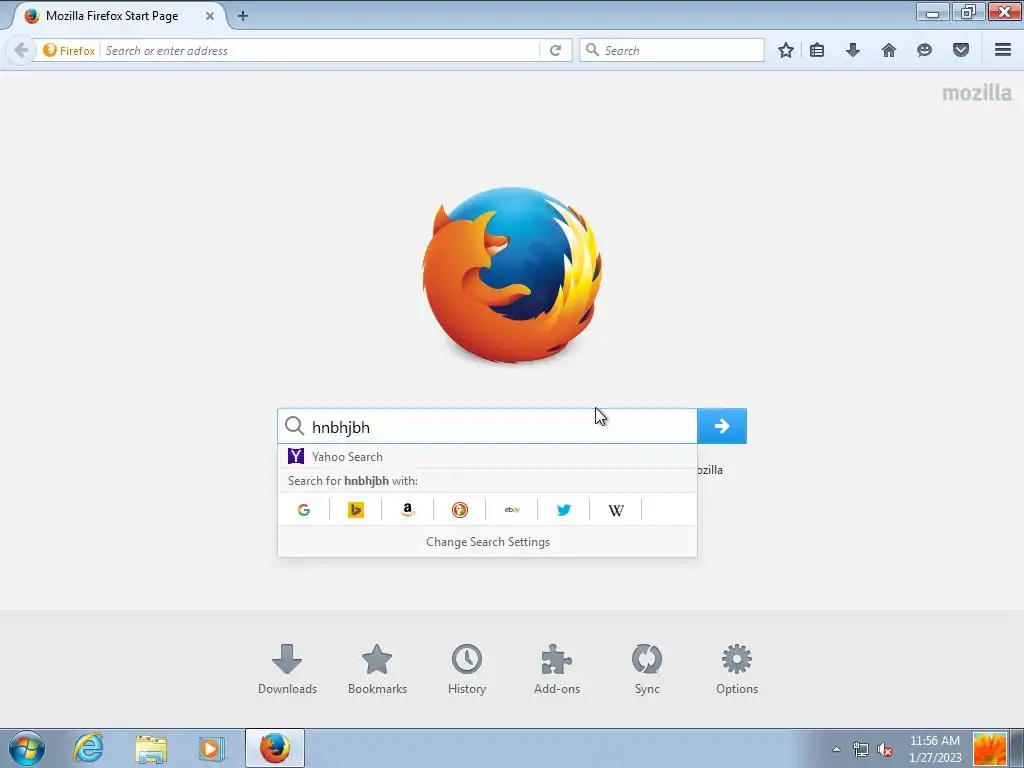The width and height of the screenshot is (1024, 768).
Task: Show hidden system tray icons arrow
Action: click(836, 749)
